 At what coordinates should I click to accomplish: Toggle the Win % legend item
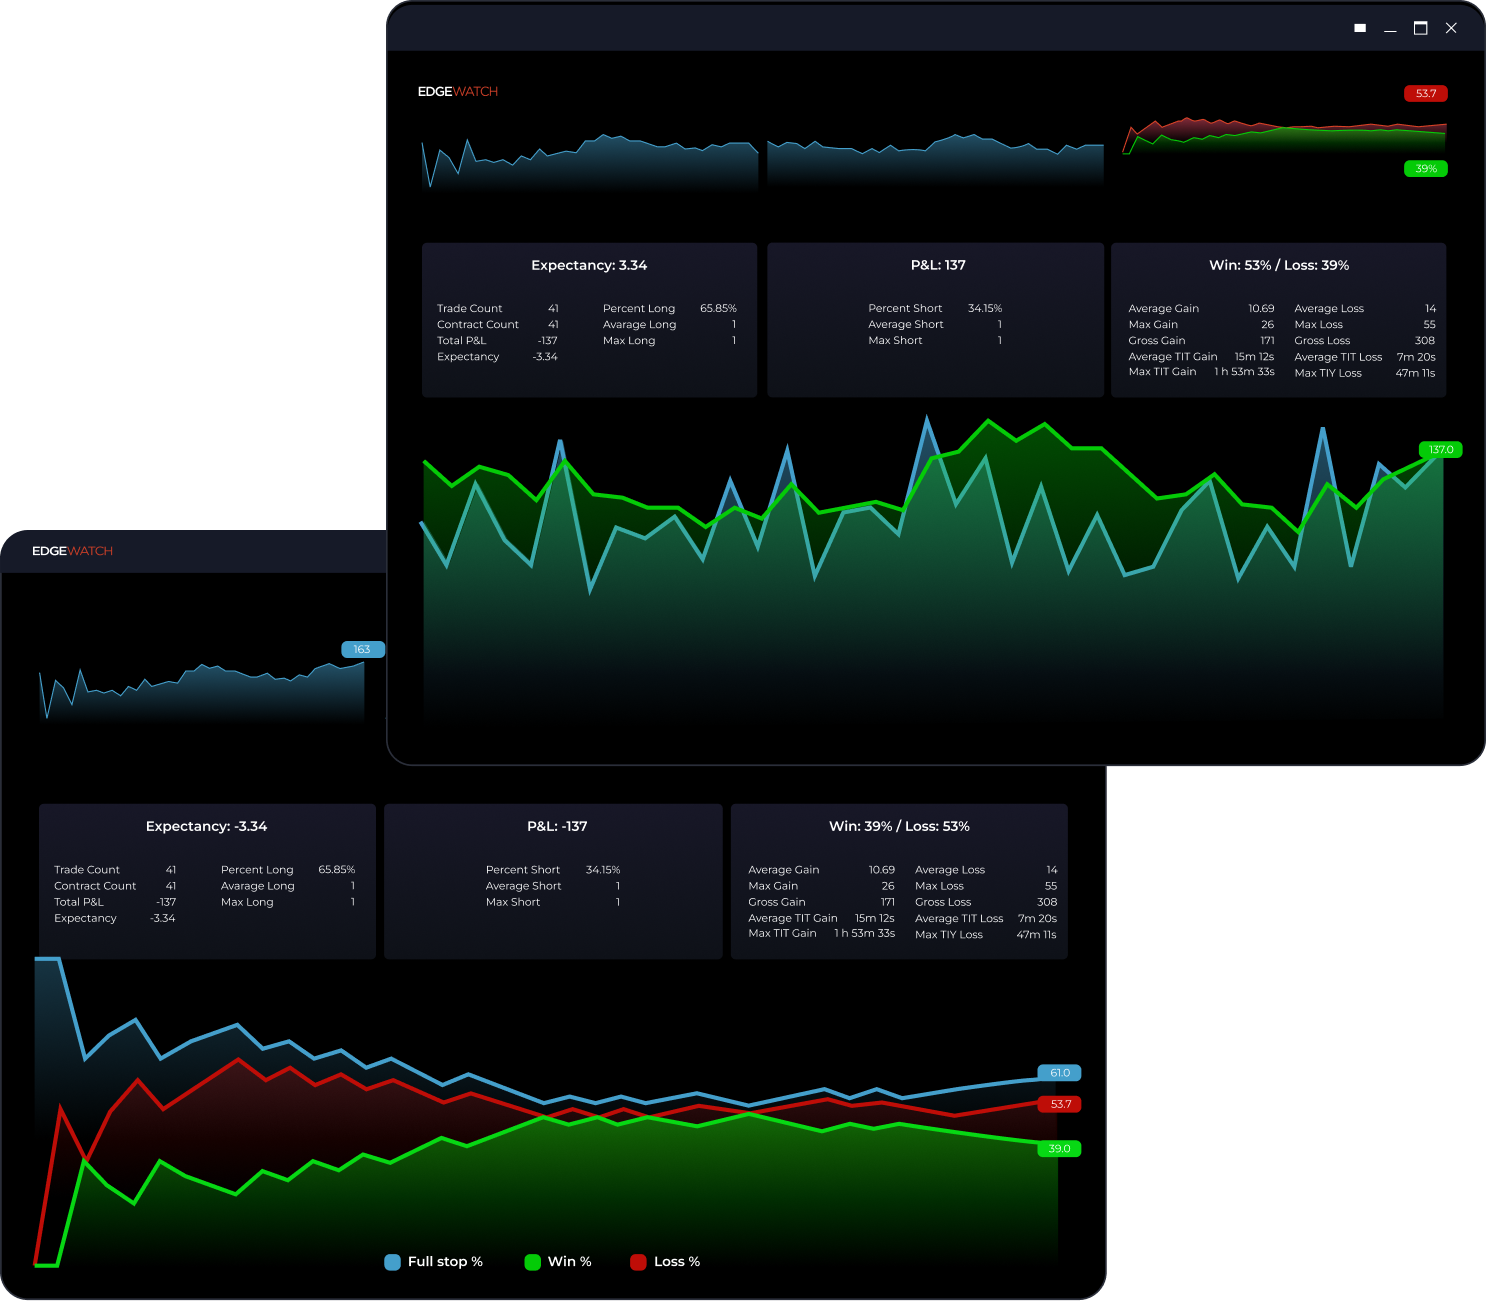[558, 1262]
